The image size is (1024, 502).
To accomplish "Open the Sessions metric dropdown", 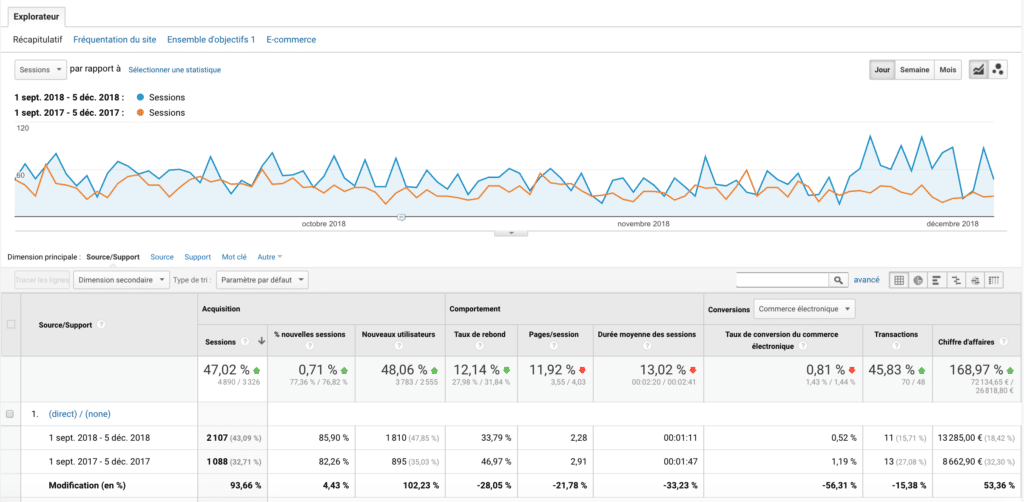I will (x=41, y=69).
